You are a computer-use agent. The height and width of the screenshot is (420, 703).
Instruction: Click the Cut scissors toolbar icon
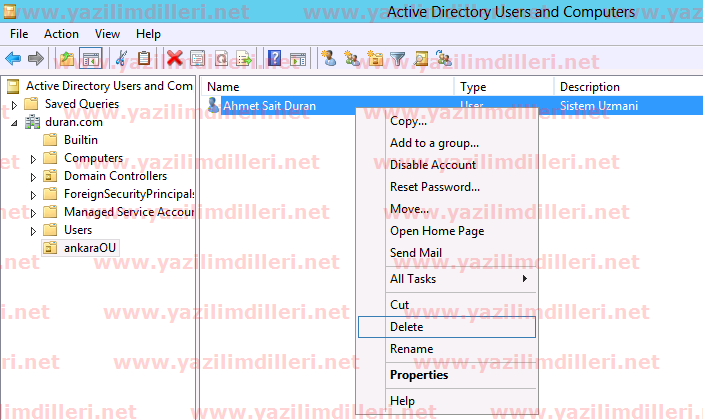122,59
